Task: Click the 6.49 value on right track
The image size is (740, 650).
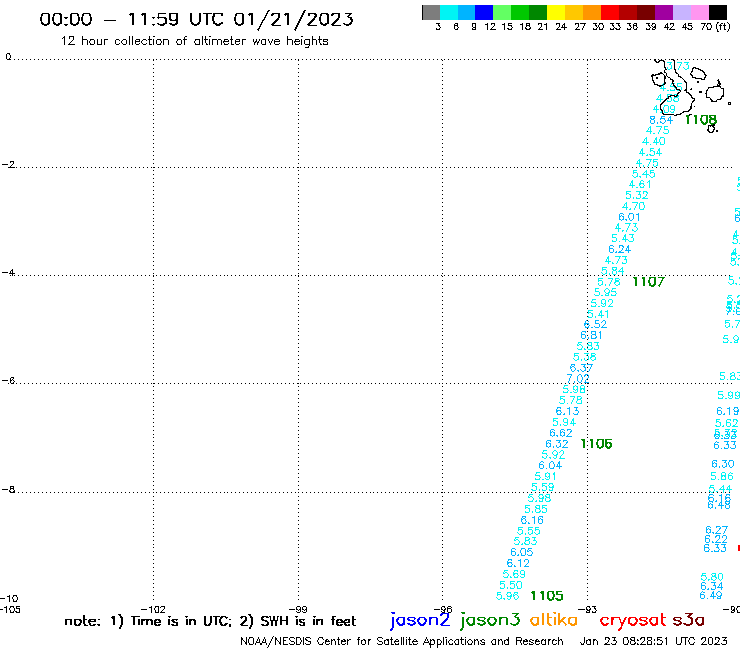Action: click(711, 595)
